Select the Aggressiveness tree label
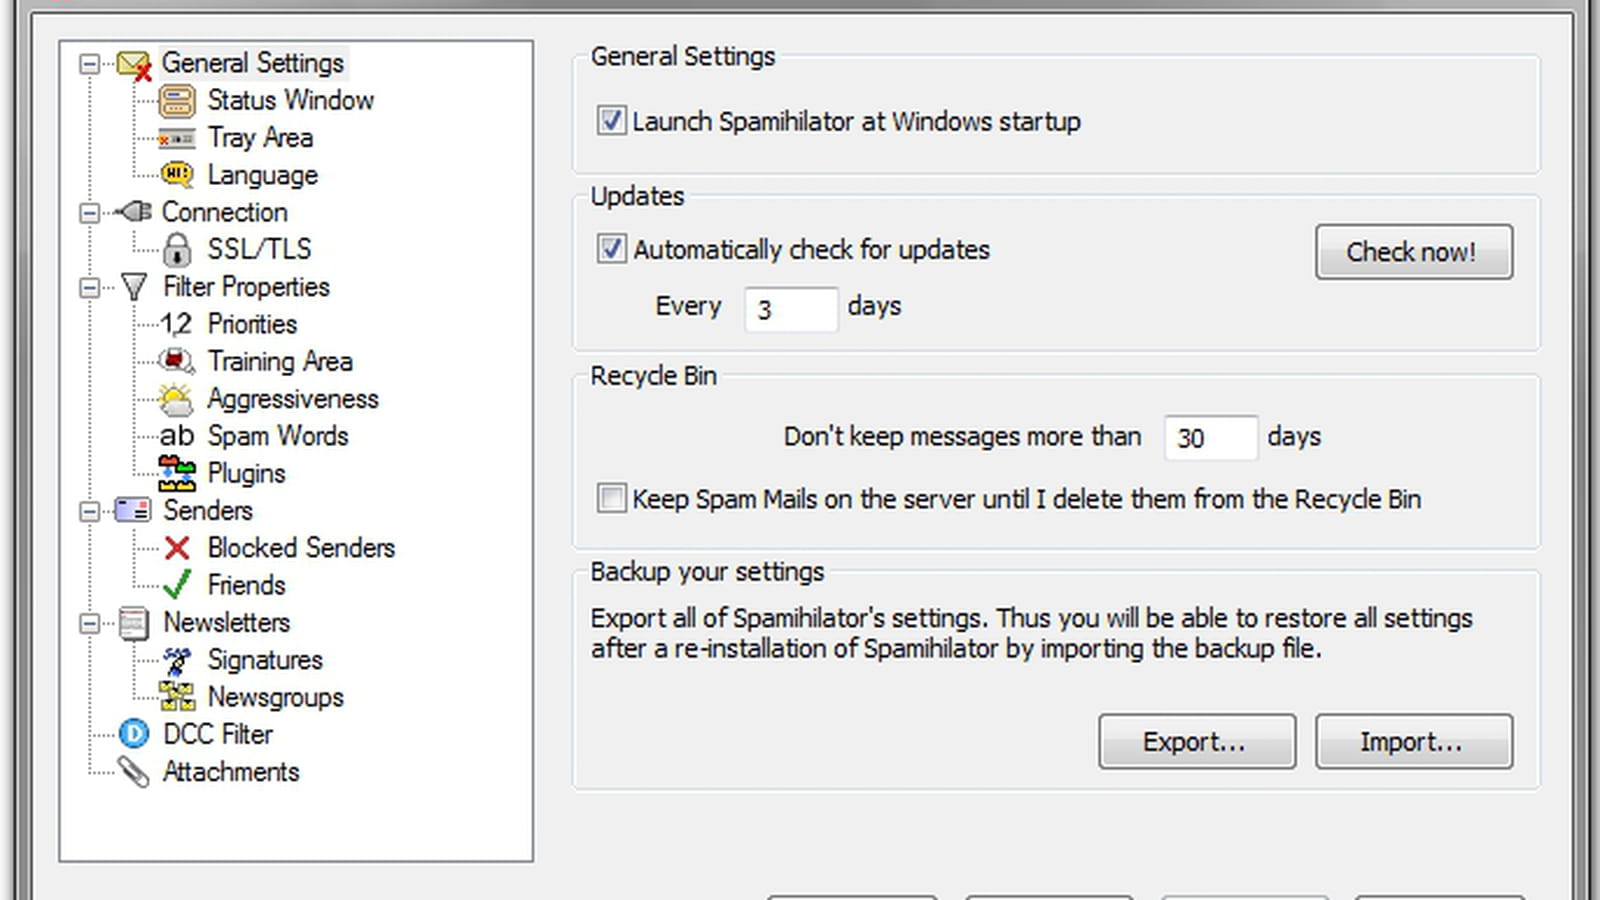 tap(293, 399)
